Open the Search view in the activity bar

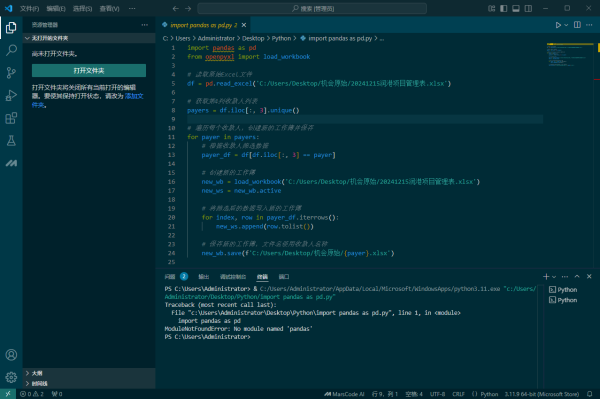11,50
